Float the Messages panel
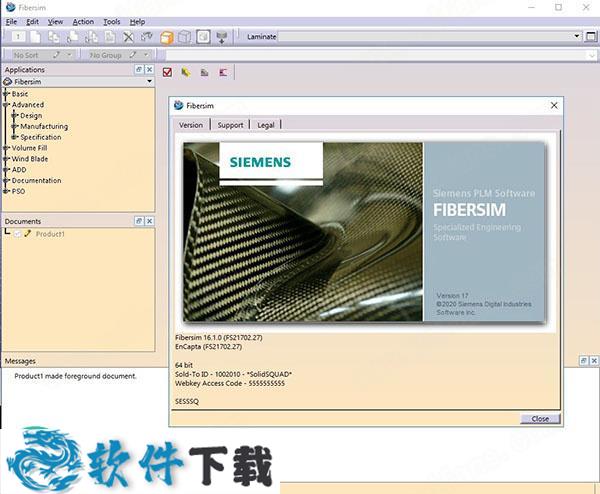 click(584, 360)
